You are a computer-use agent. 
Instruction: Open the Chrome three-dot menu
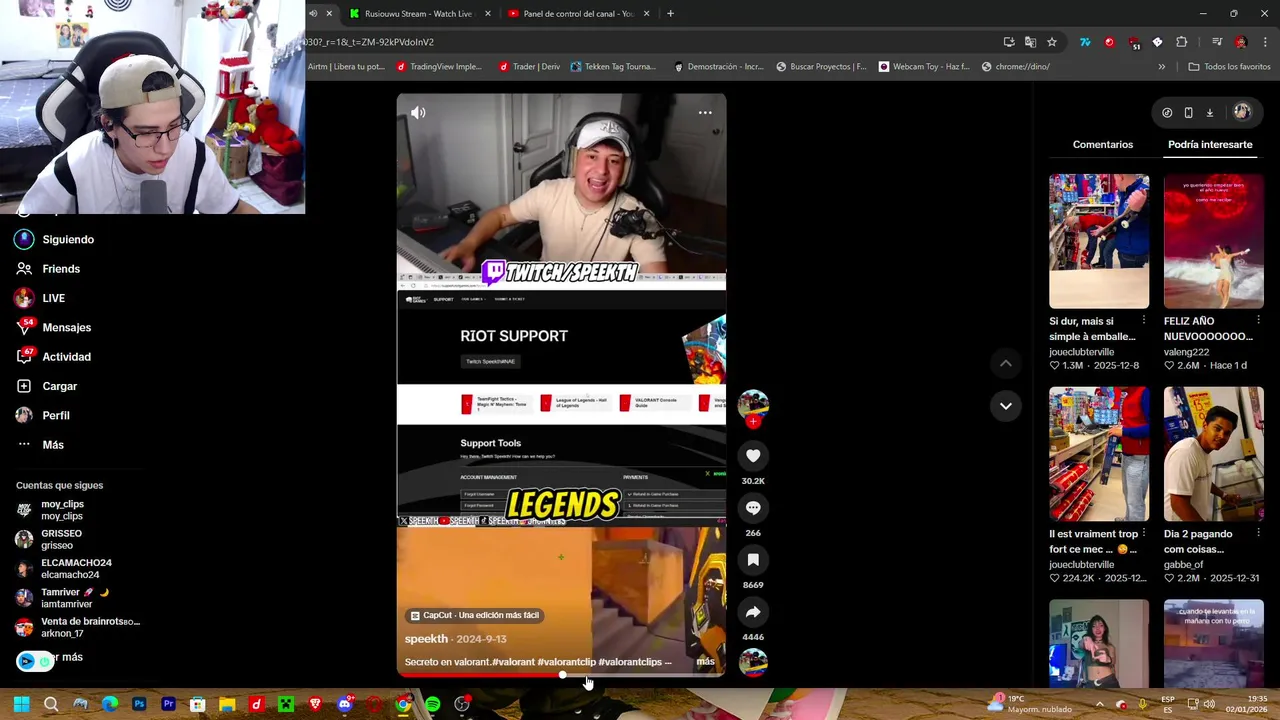(x=1265, y=42)
